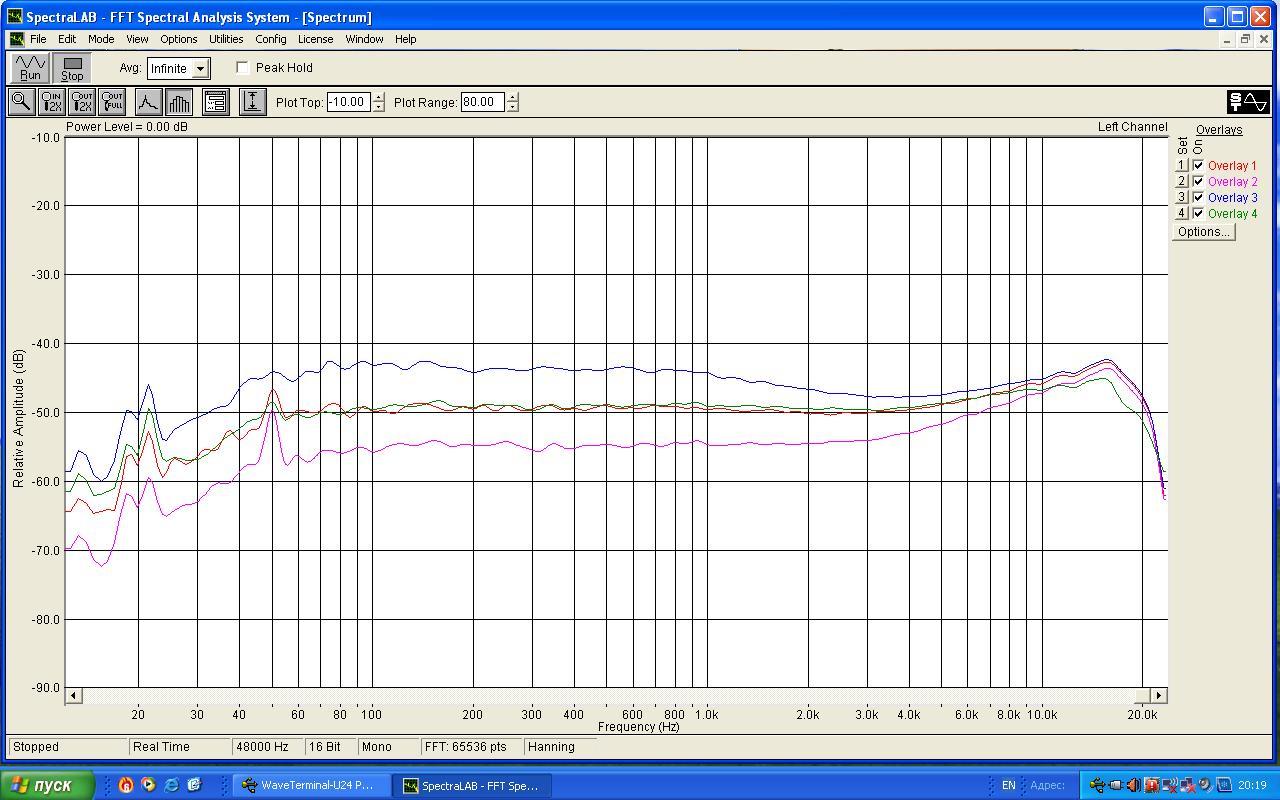Screen dimensions: 1280x800
Task: Disable the Overlay 3 On checkbox
Action: click(x=1198, y=198)
